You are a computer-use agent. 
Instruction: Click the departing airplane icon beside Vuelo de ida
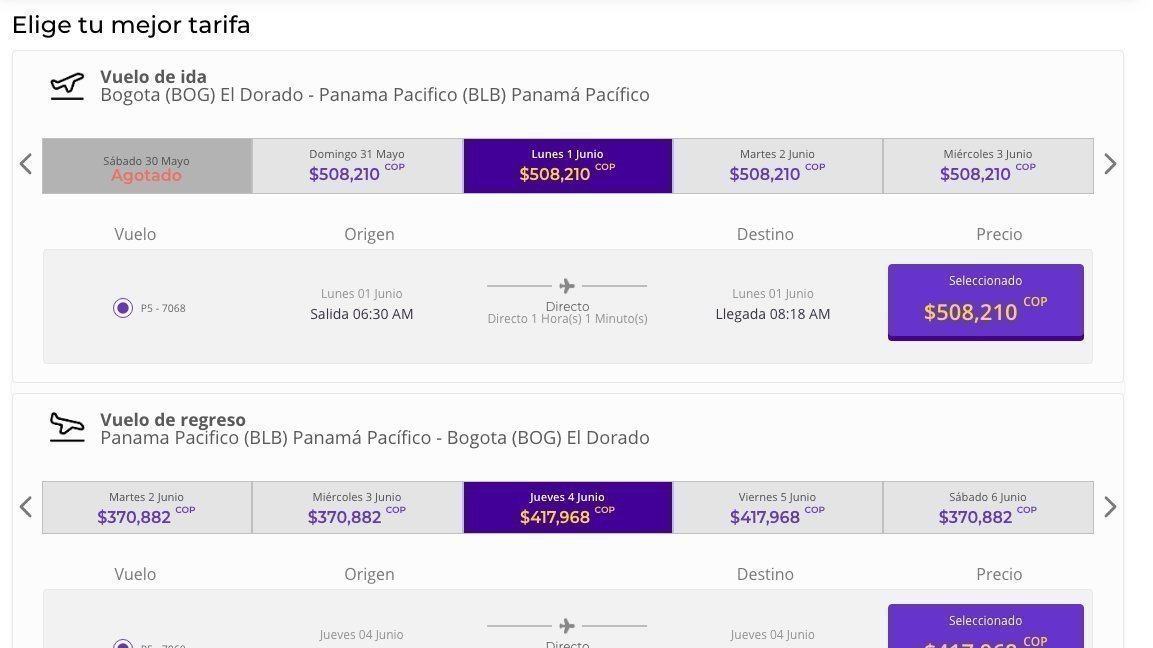(67, 86)
